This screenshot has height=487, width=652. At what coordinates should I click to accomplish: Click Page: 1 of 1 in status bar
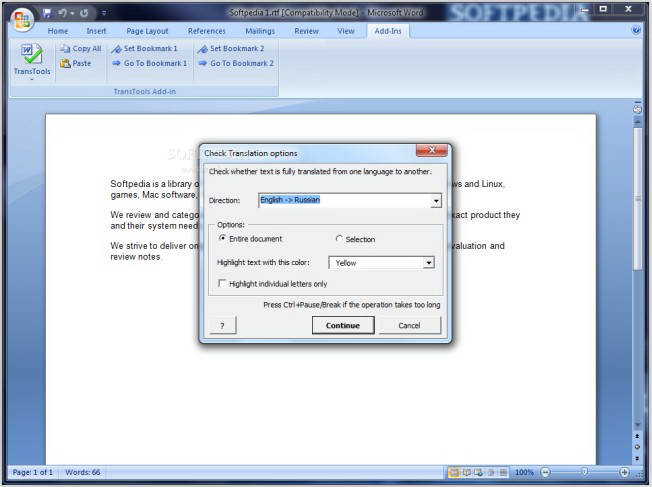[33, 472]
